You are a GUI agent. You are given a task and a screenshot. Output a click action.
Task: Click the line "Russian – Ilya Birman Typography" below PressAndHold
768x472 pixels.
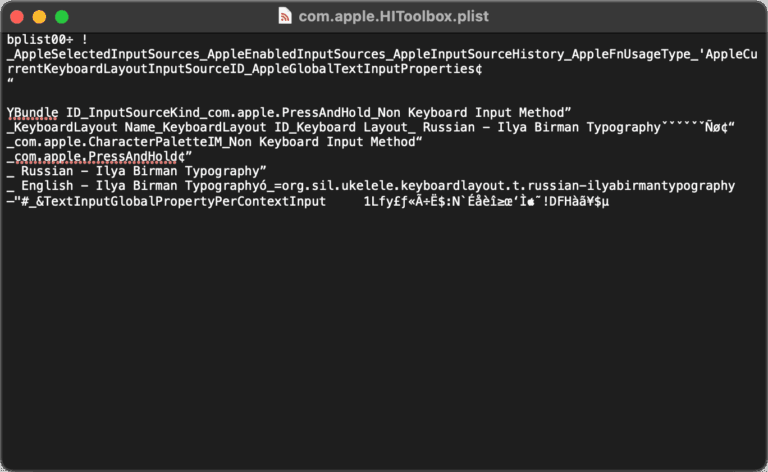[140, 171]
